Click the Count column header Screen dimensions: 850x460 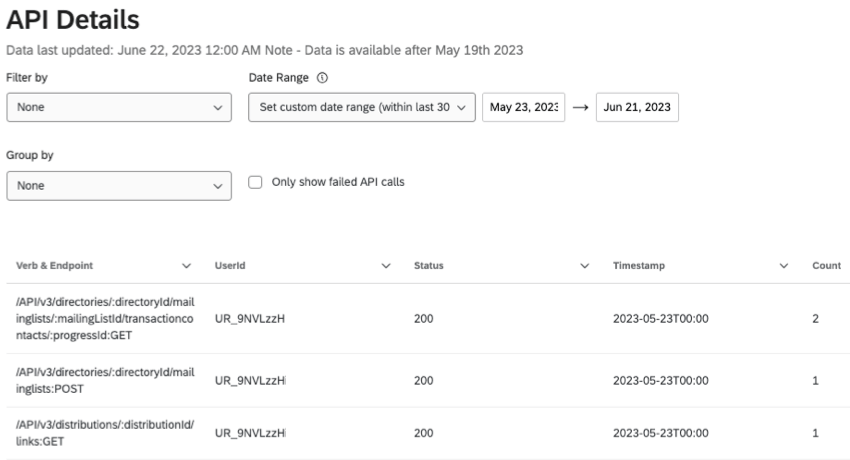pyautogui.click(x=826, y=265)
